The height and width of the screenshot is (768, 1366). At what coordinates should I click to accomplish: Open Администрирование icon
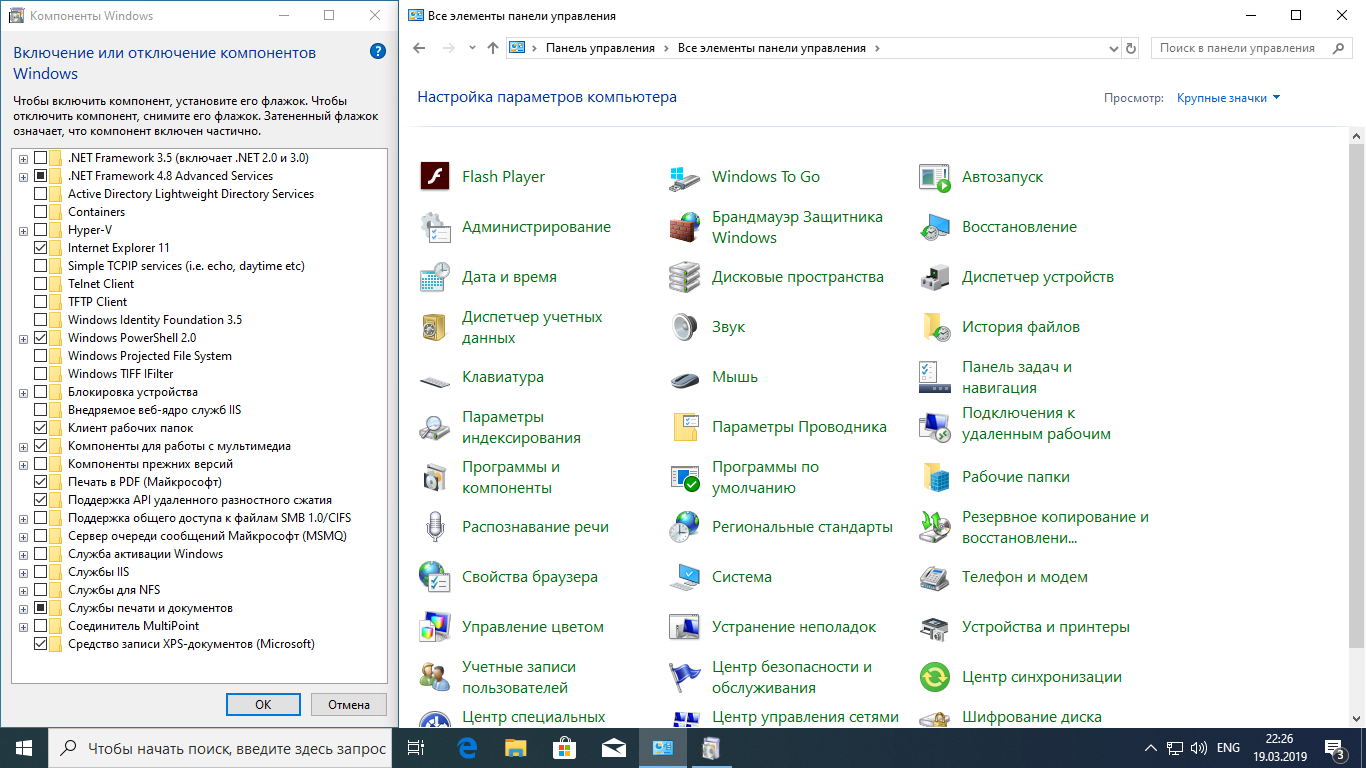tap(435, 227)
